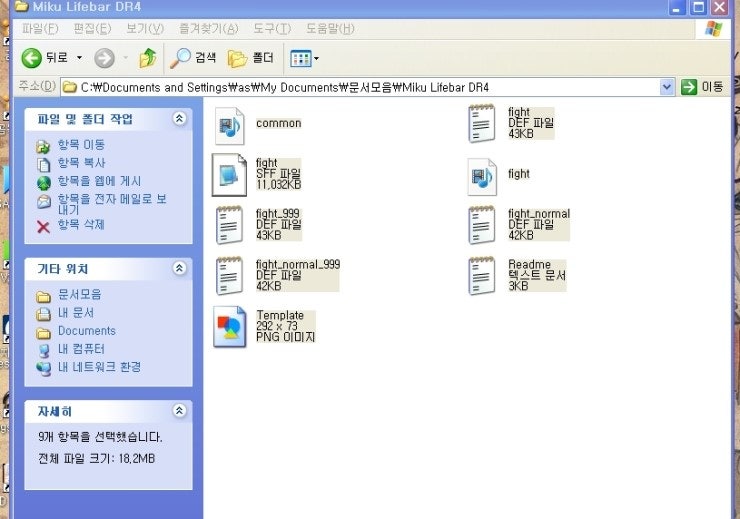Click the grayed Forward arrow button

[x=104, y=58]
